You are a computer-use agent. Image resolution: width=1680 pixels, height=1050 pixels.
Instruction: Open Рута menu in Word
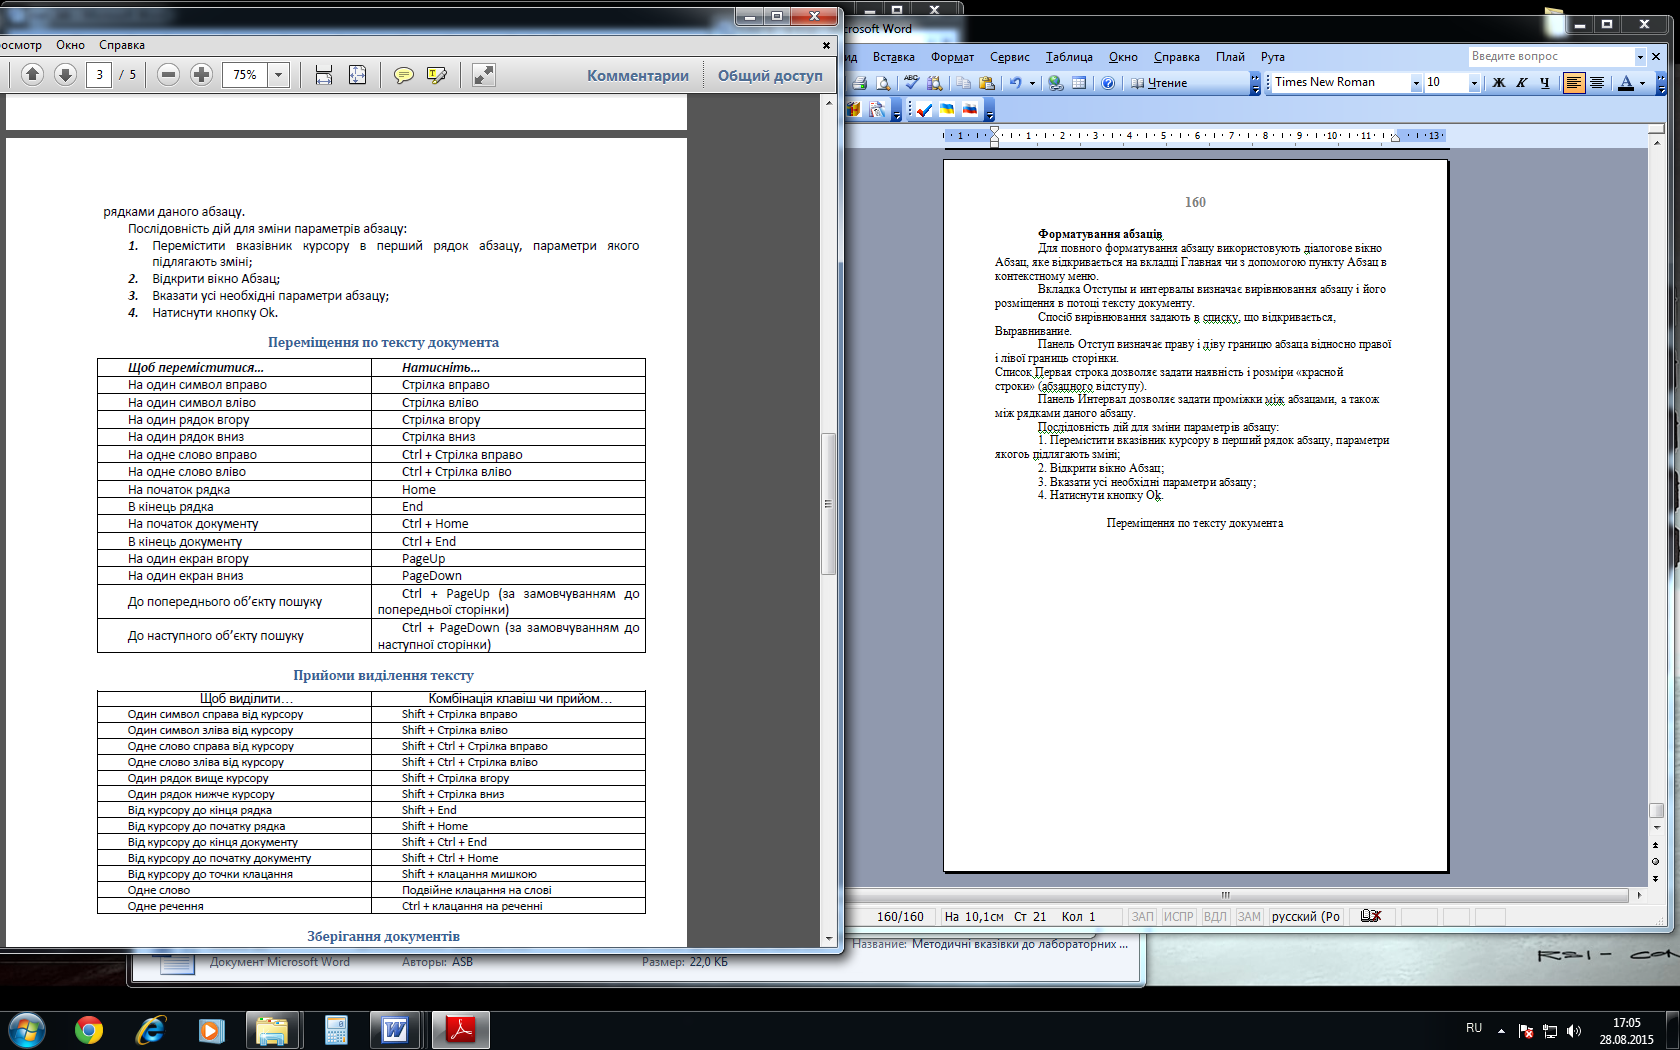(x=1272, y=57)
